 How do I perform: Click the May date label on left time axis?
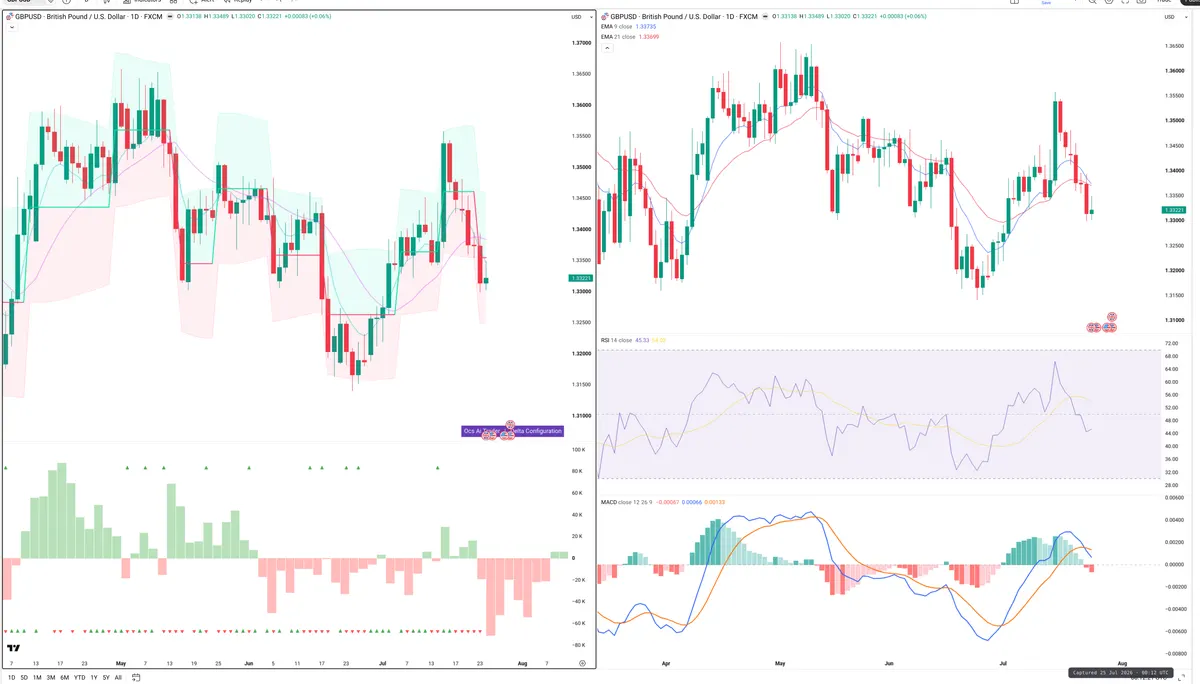(121, 663)
